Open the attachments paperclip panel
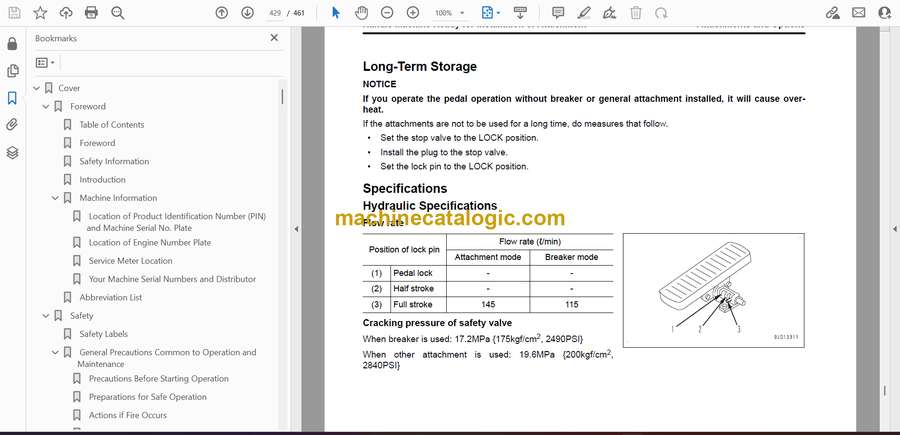Screen dimensions: 900x435 (13, 125)
